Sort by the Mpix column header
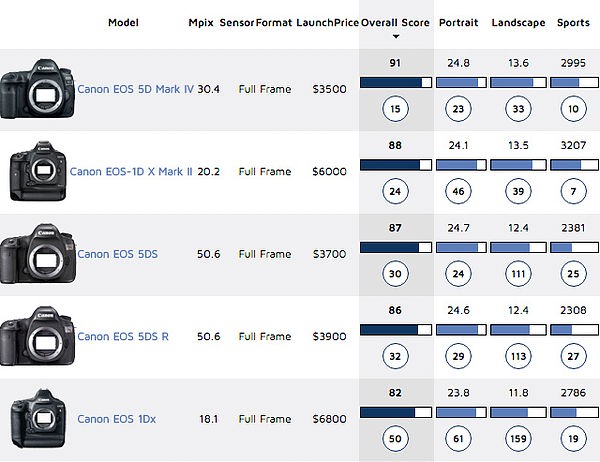The width and height of the screenshot is (600, 462). pos(201,23)
